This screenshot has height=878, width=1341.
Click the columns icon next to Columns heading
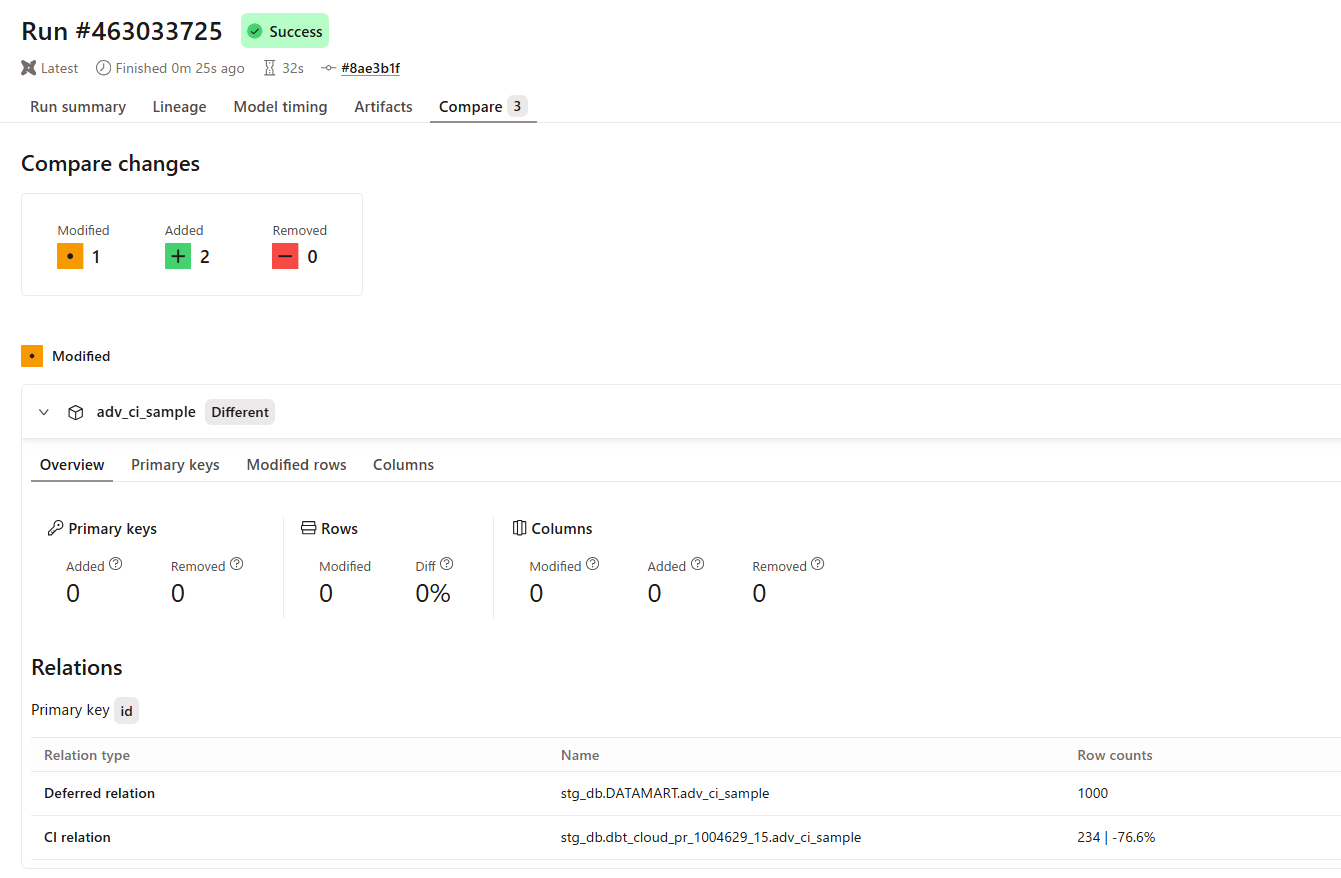[x=519, y=528]
